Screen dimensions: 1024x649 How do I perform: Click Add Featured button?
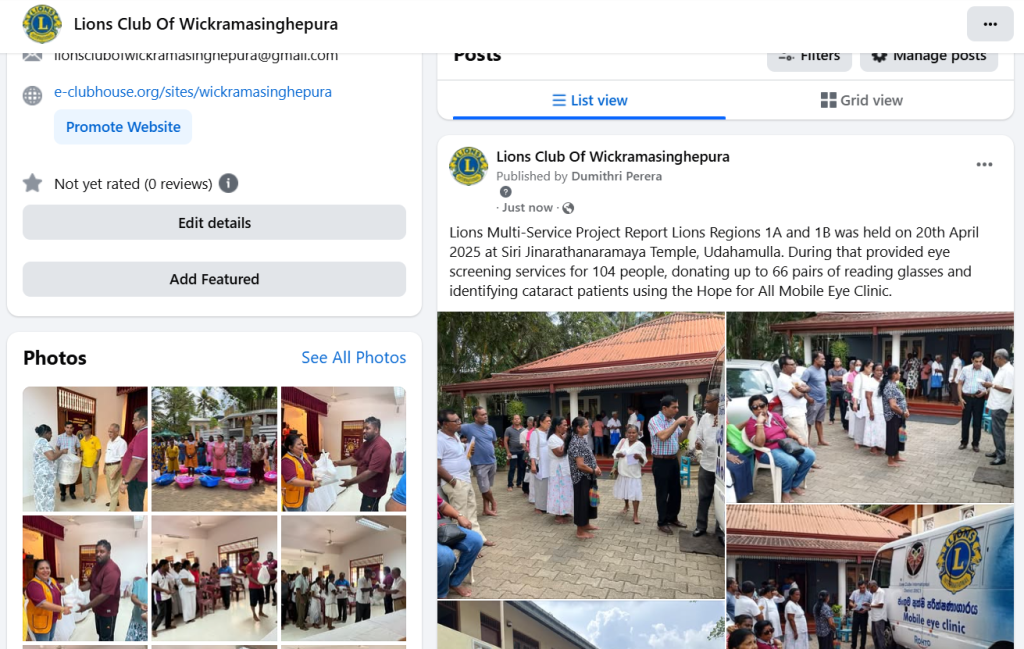coord(214,279)
